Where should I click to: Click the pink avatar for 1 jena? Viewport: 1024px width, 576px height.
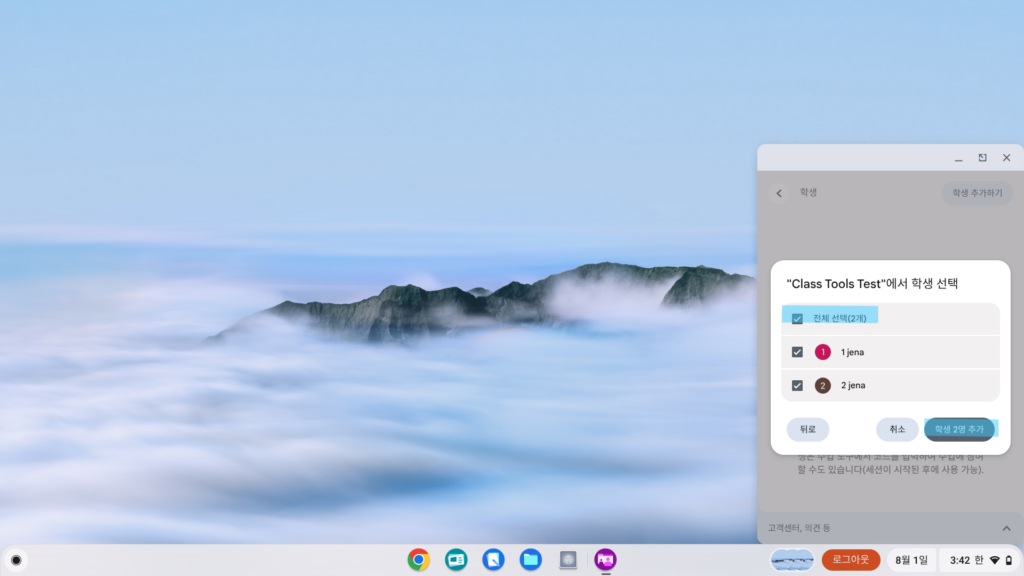(823, 352)
